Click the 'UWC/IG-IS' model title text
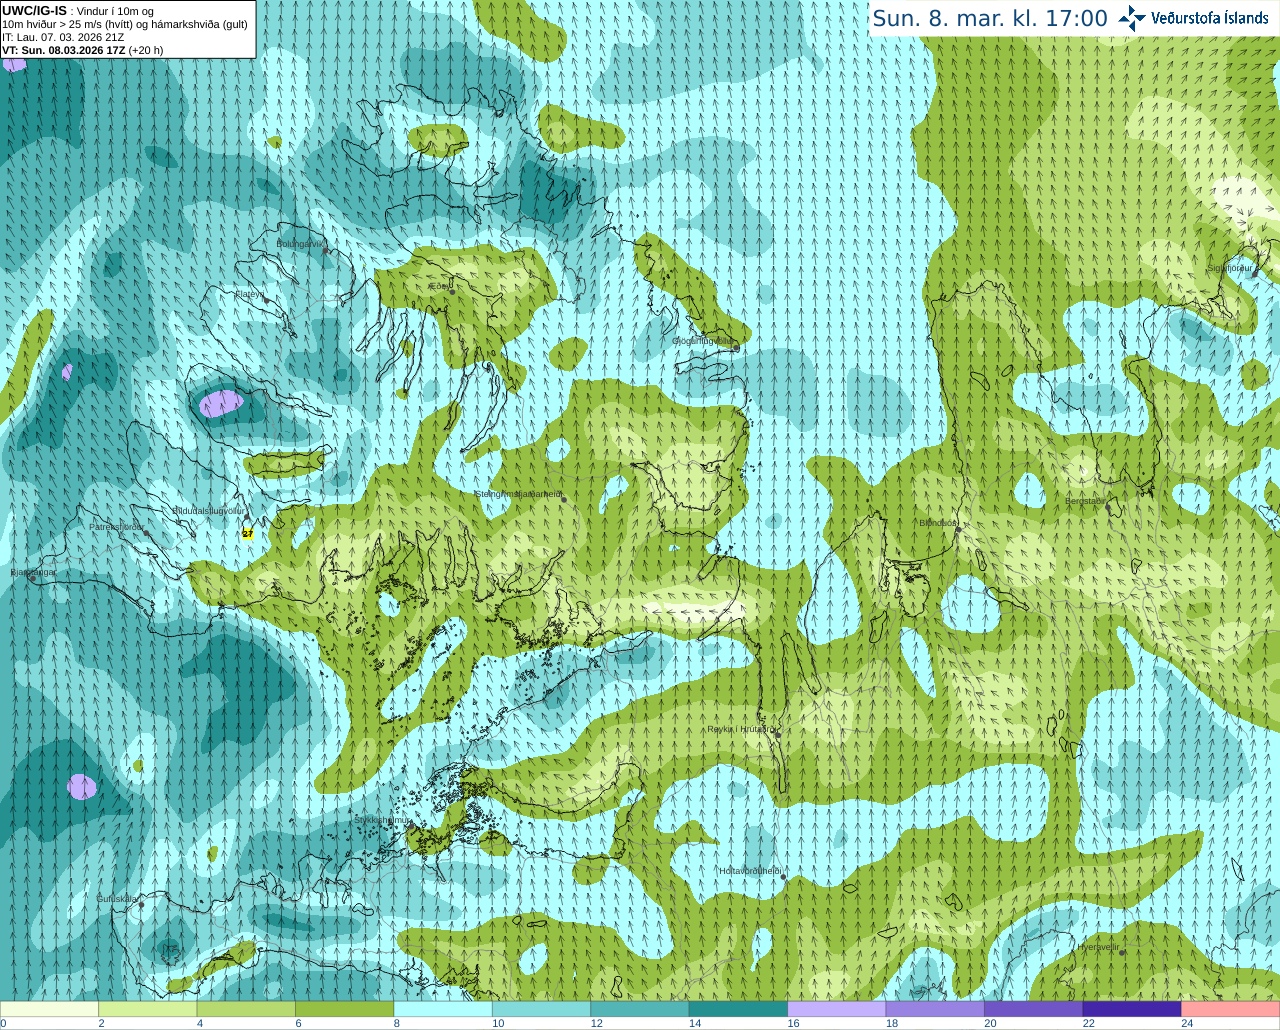The width and height of the screenshot is (1280, 1030). click(x=34, y=10)
